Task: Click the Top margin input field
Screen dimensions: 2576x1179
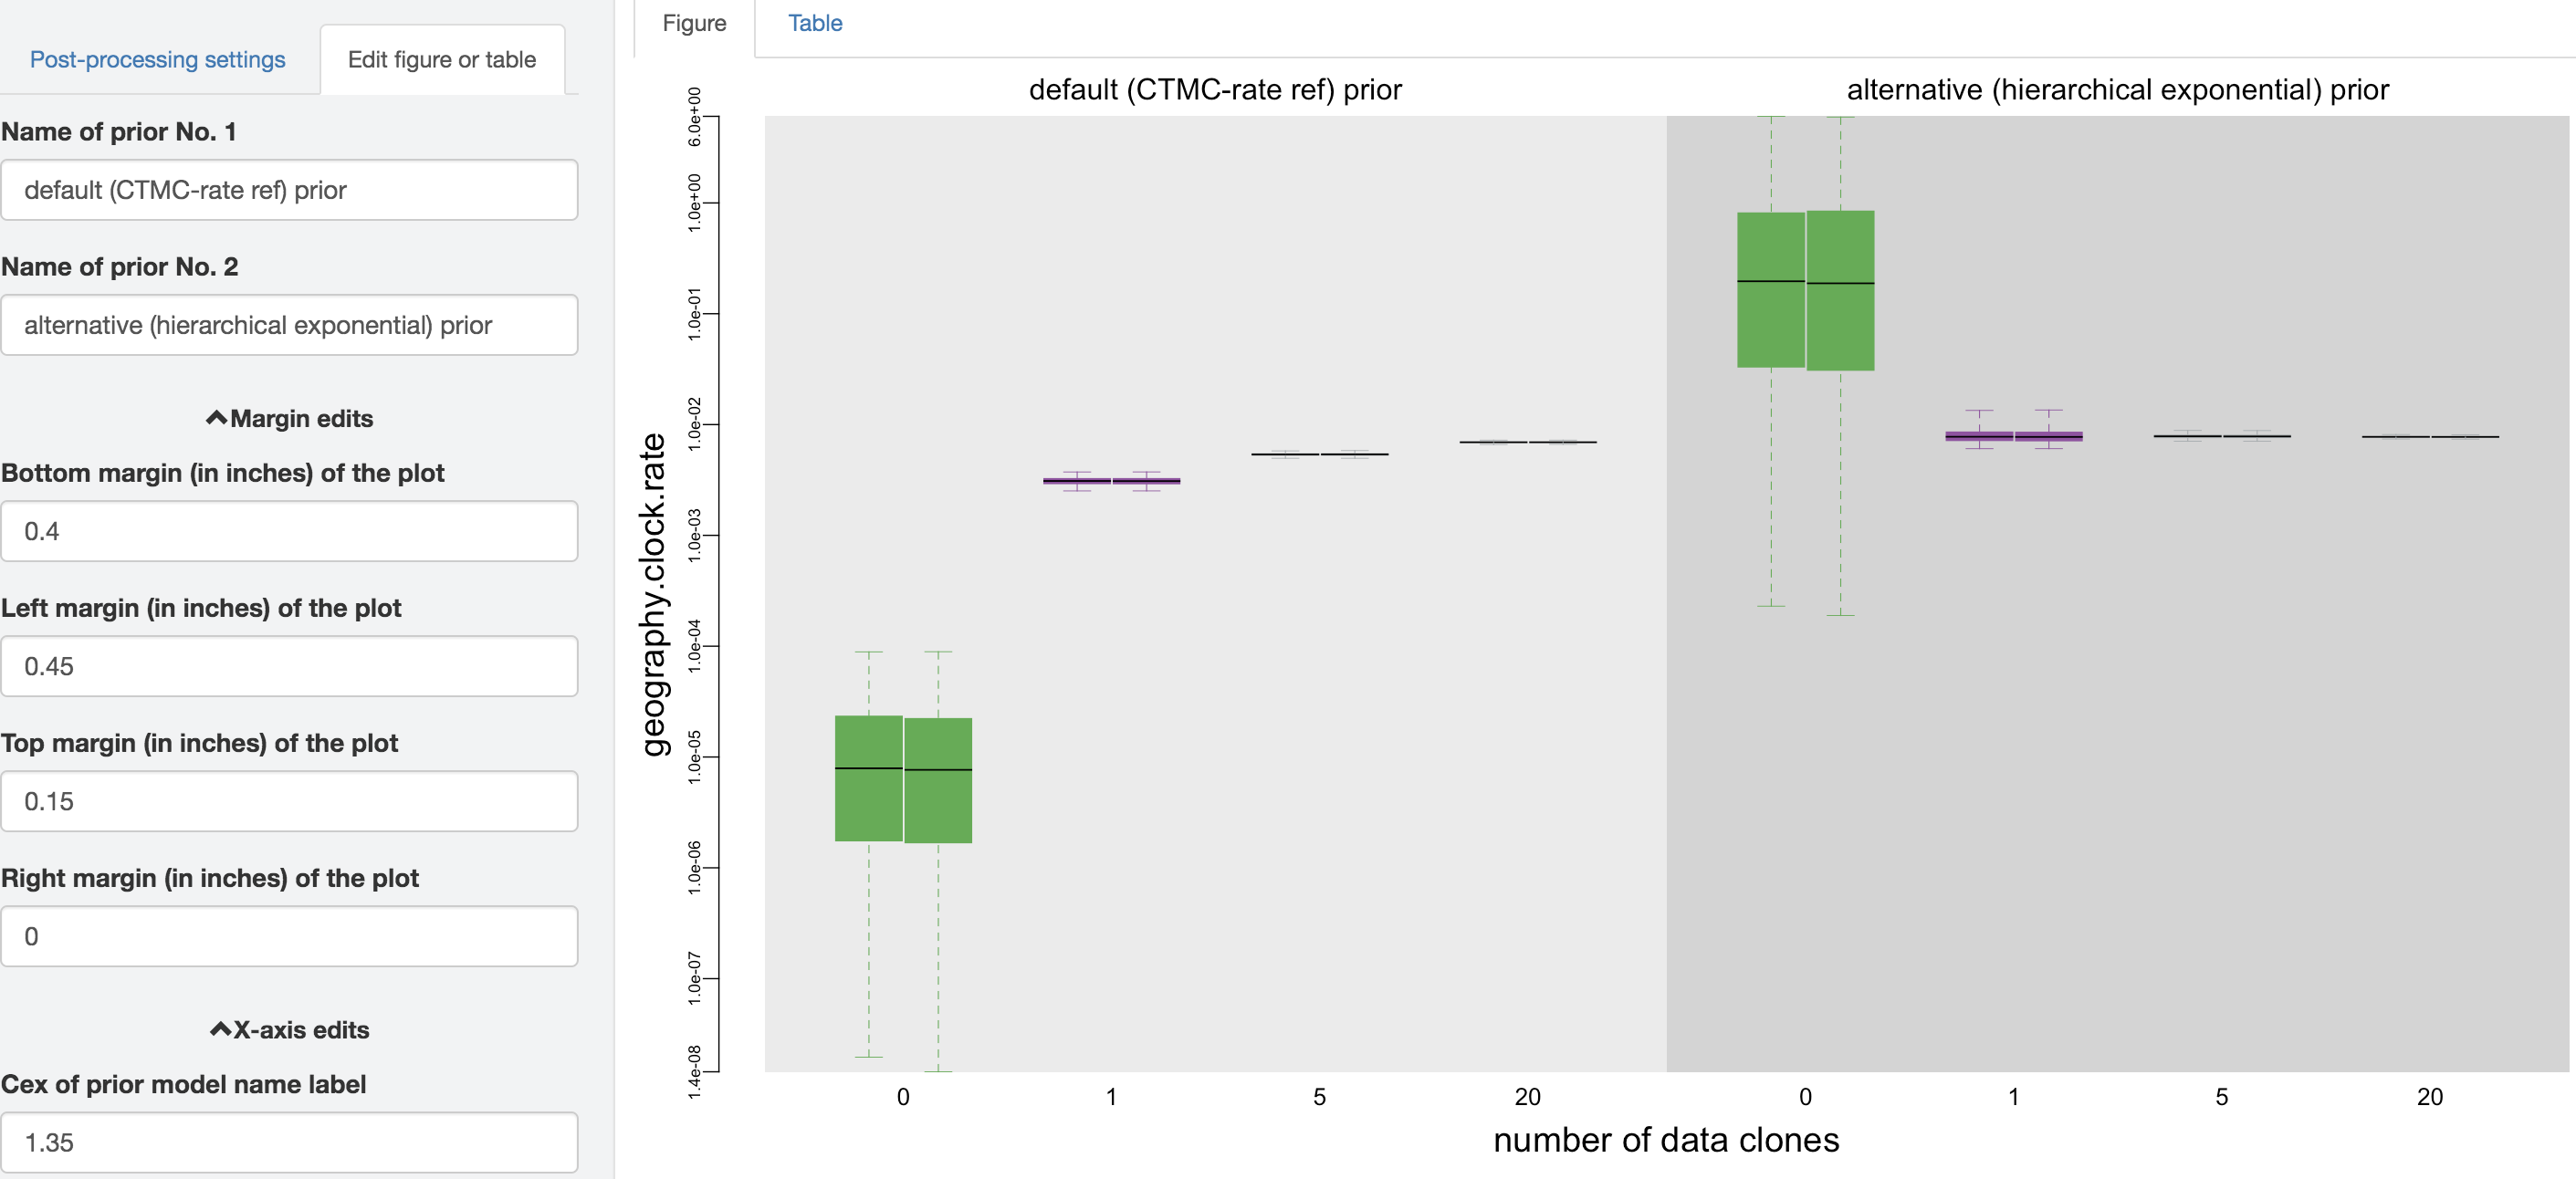Action: [289, 801]
